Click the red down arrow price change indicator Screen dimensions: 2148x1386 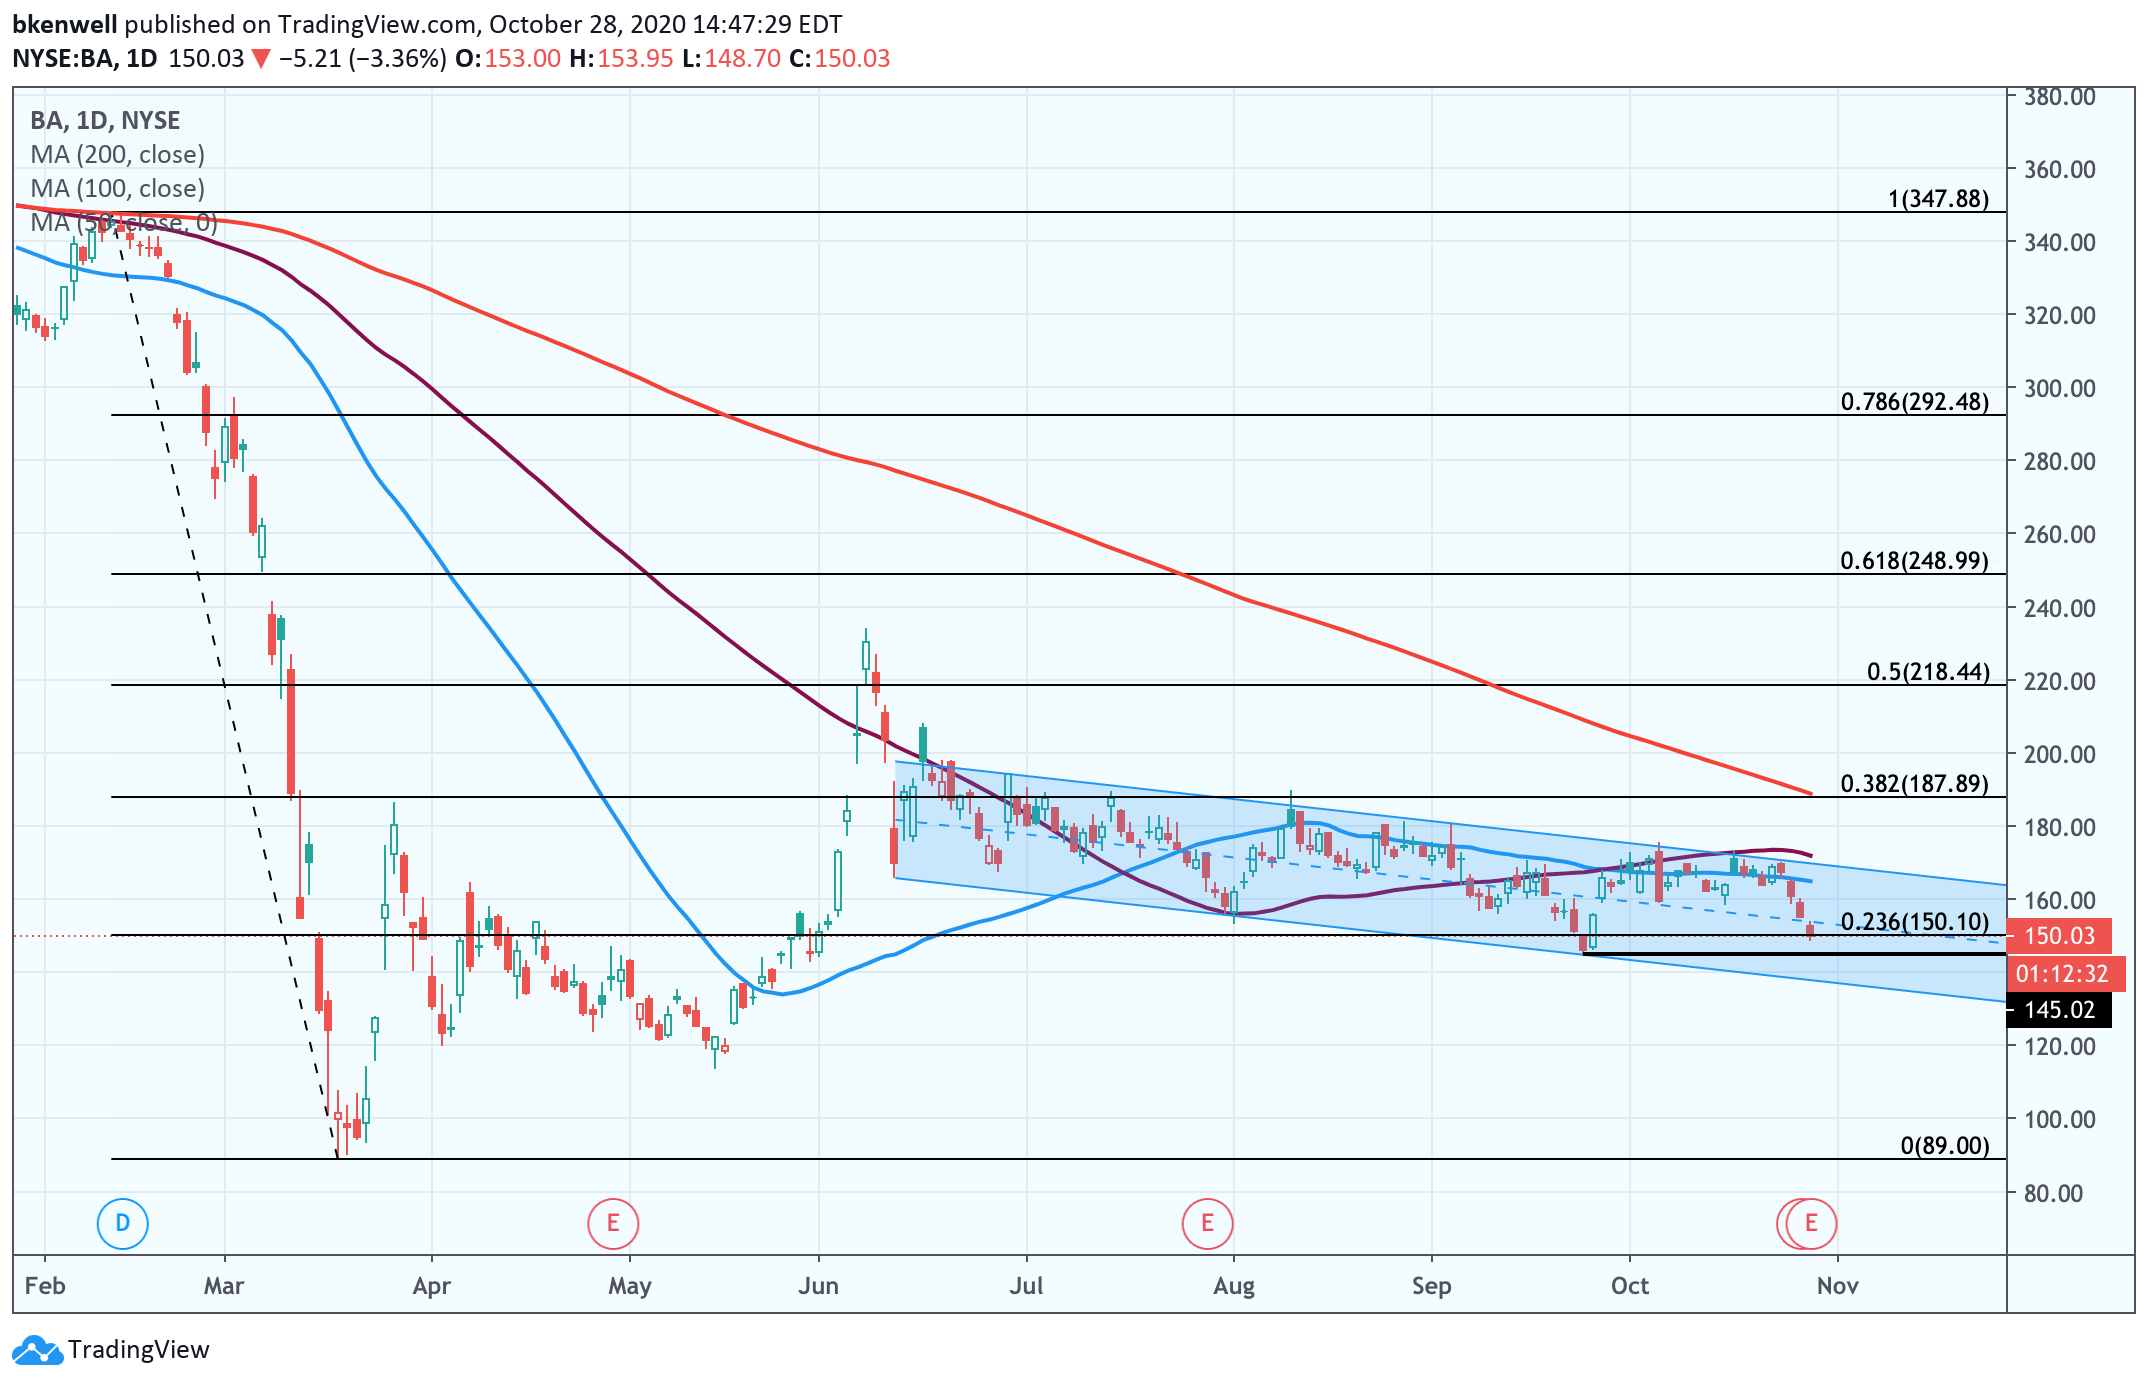point(261,59)
